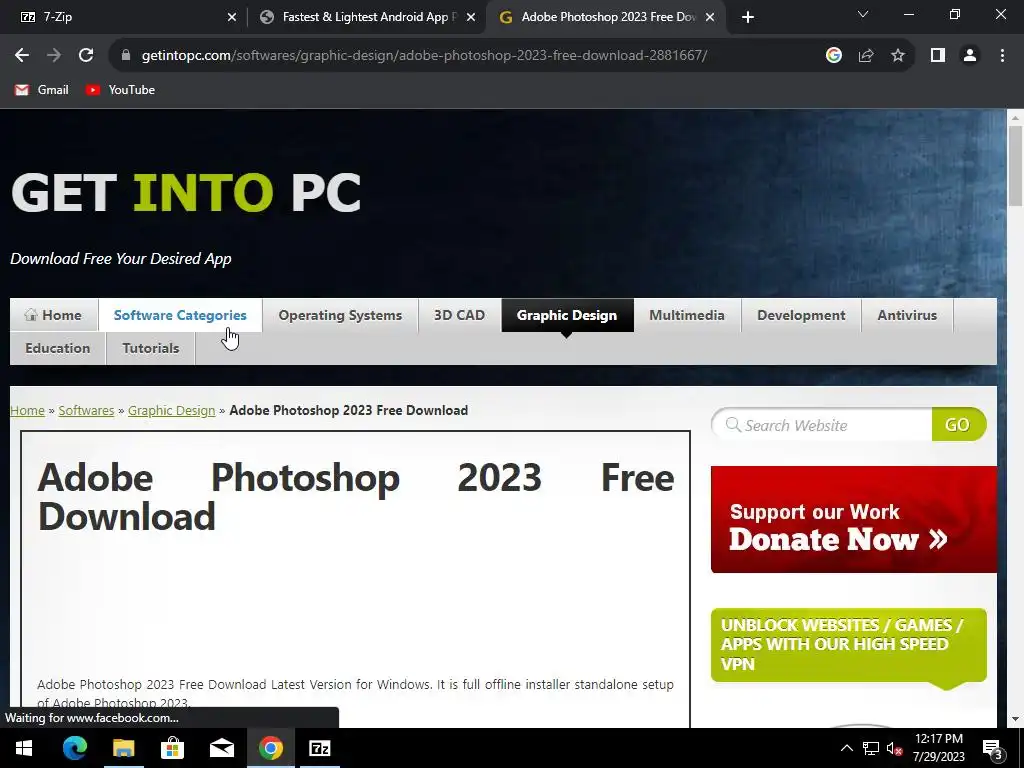
Task: Open the clock showing 12:17 PM
Action: tap(939, 748)
